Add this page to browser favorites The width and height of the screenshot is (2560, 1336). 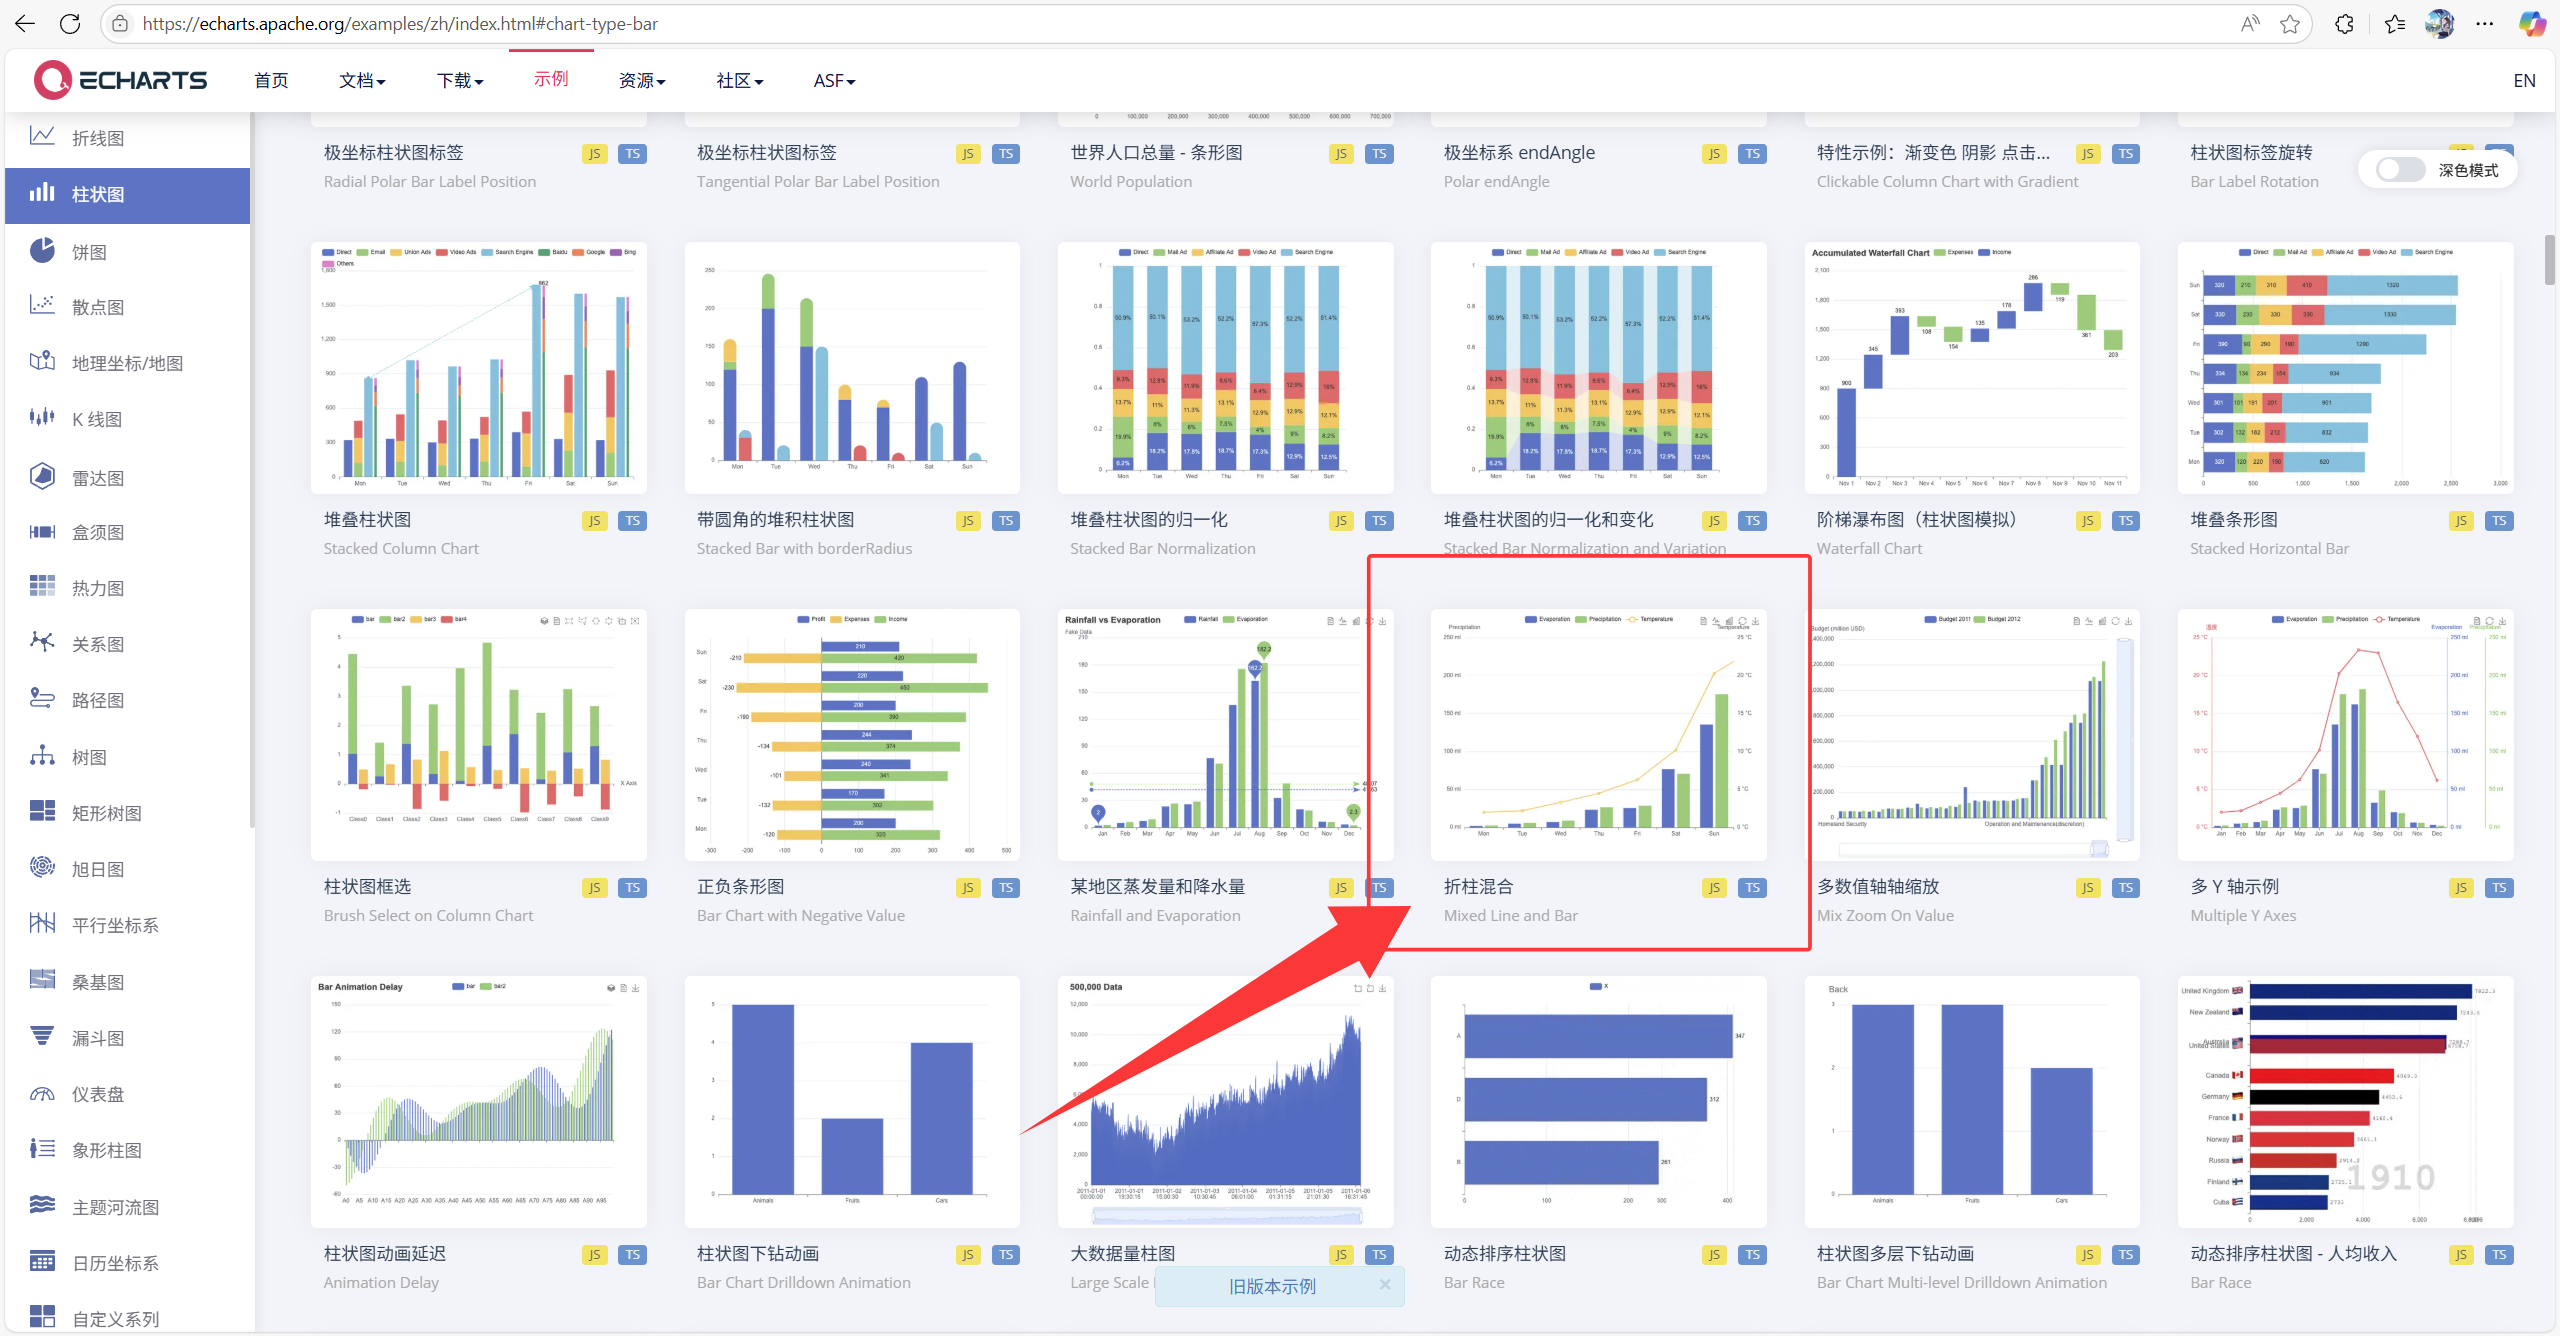2290,24
